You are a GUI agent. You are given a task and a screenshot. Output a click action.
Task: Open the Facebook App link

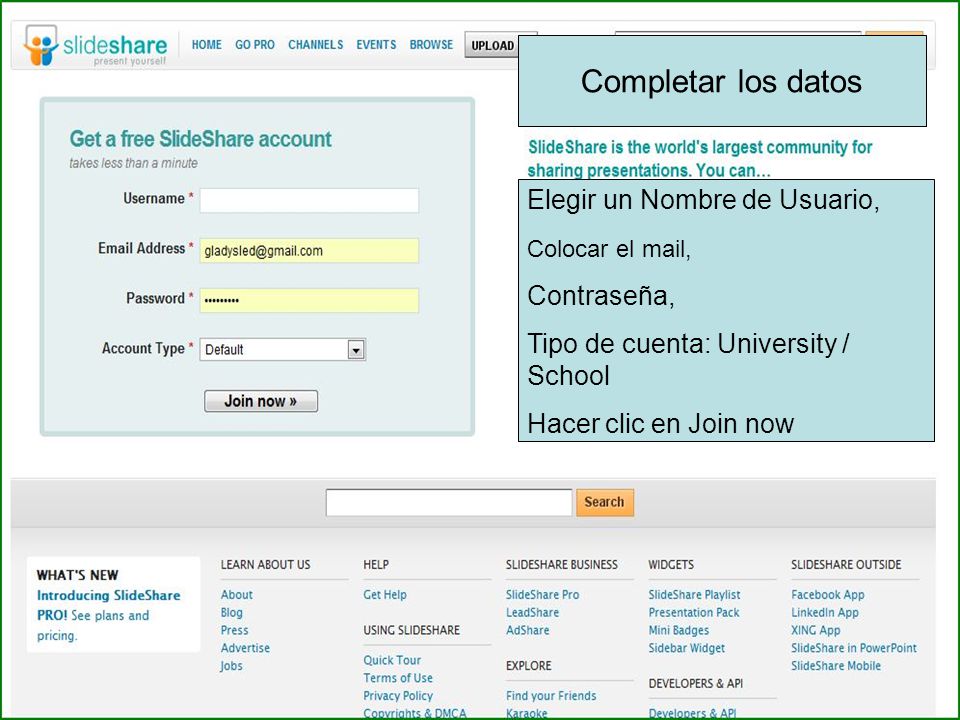pos(828,594)
